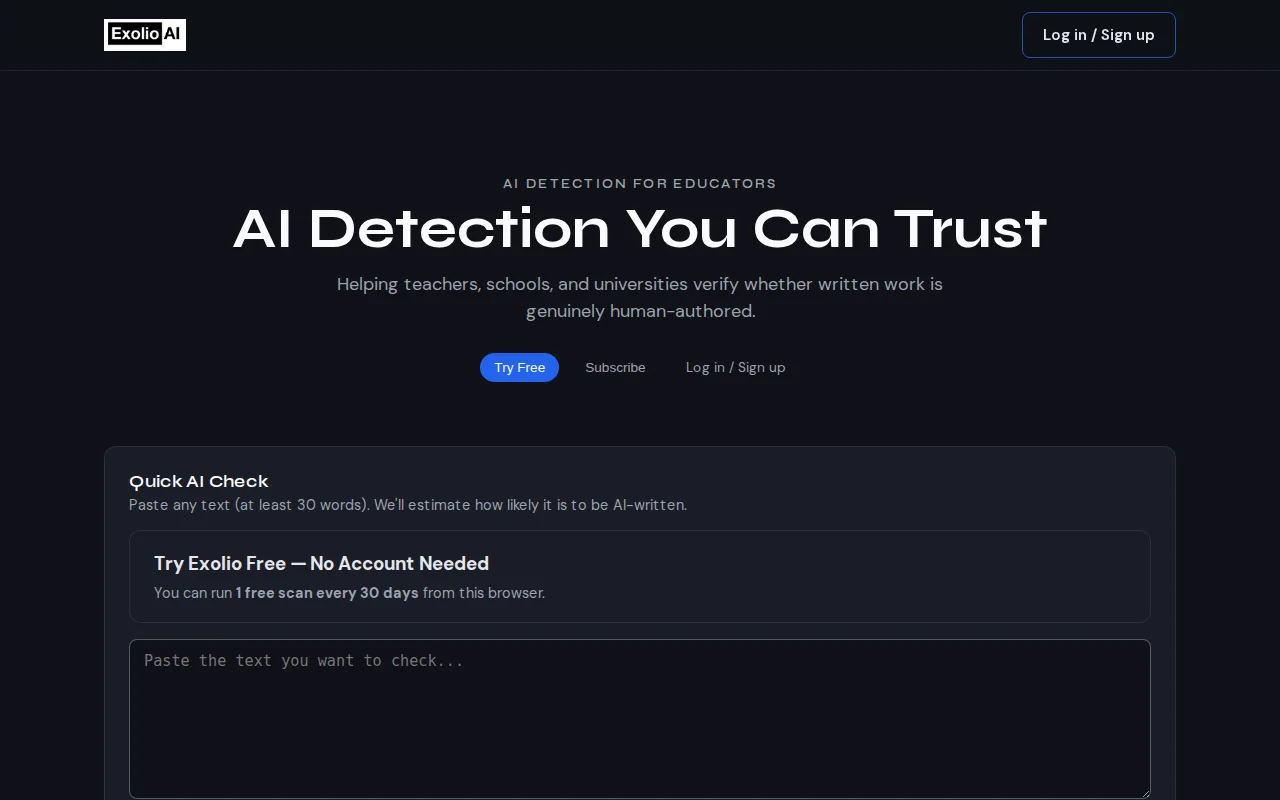This screenshot has height=800, width=1280.
Task: Open Log in / Sign up header button
Action: (x=1098, y=35)
